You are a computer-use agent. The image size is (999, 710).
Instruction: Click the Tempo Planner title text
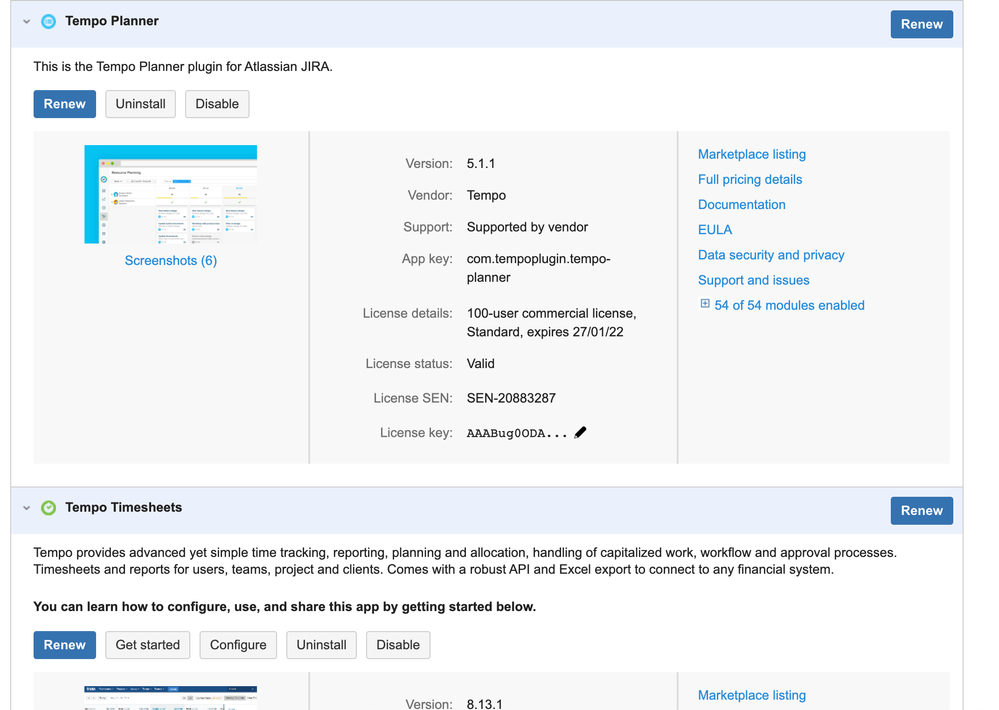(x=111, y=21)
